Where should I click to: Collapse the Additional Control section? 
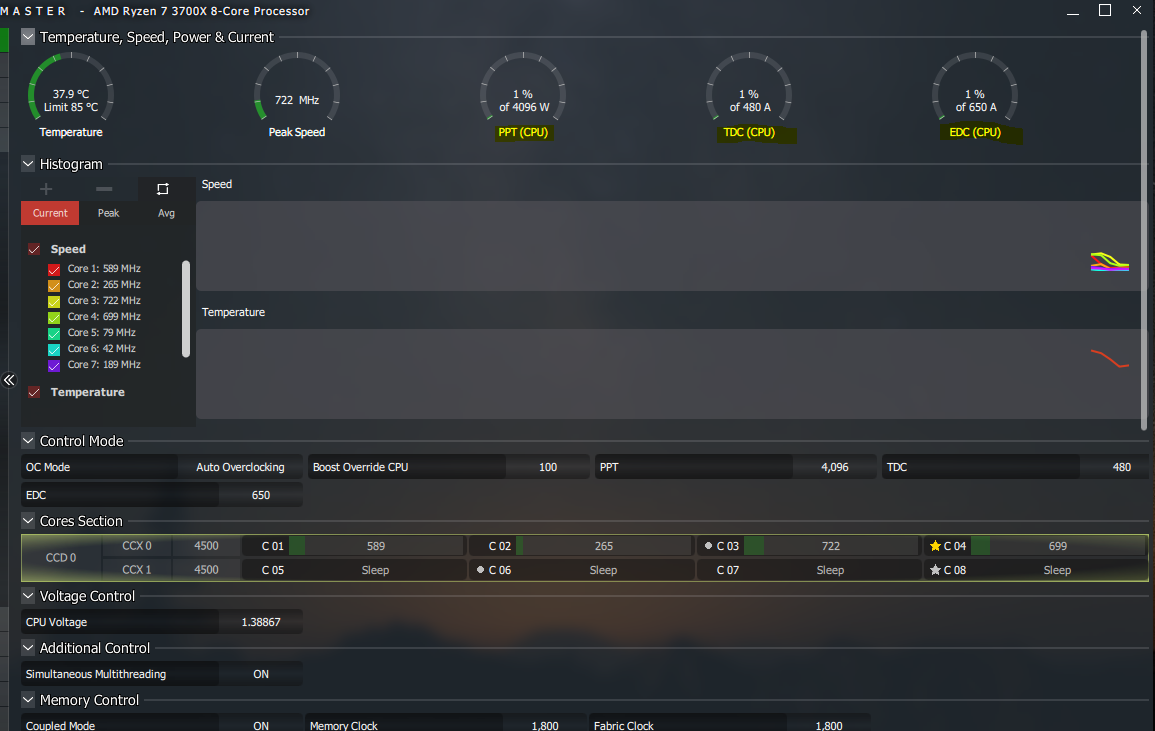(x=28, y=648)
